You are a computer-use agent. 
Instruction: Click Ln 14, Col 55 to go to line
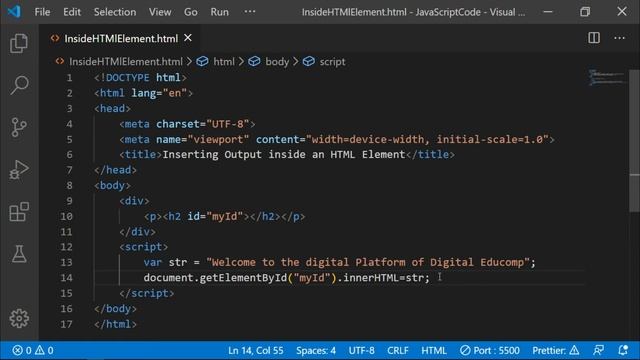(x=256, y=350)
